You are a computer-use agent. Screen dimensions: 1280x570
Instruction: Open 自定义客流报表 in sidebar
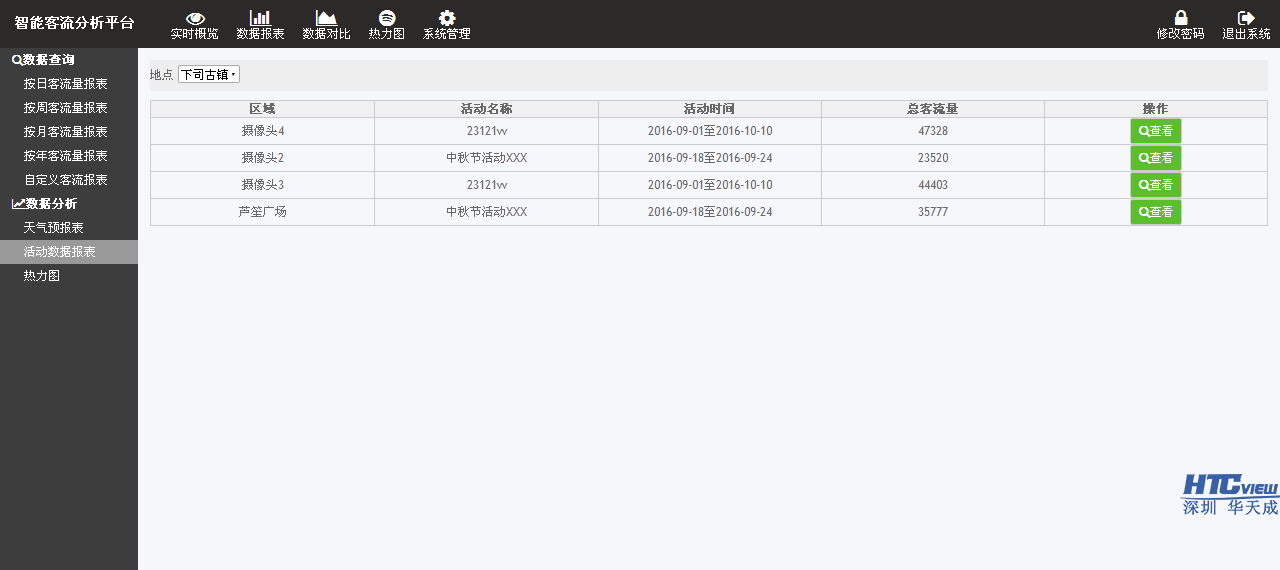(66, 180)
